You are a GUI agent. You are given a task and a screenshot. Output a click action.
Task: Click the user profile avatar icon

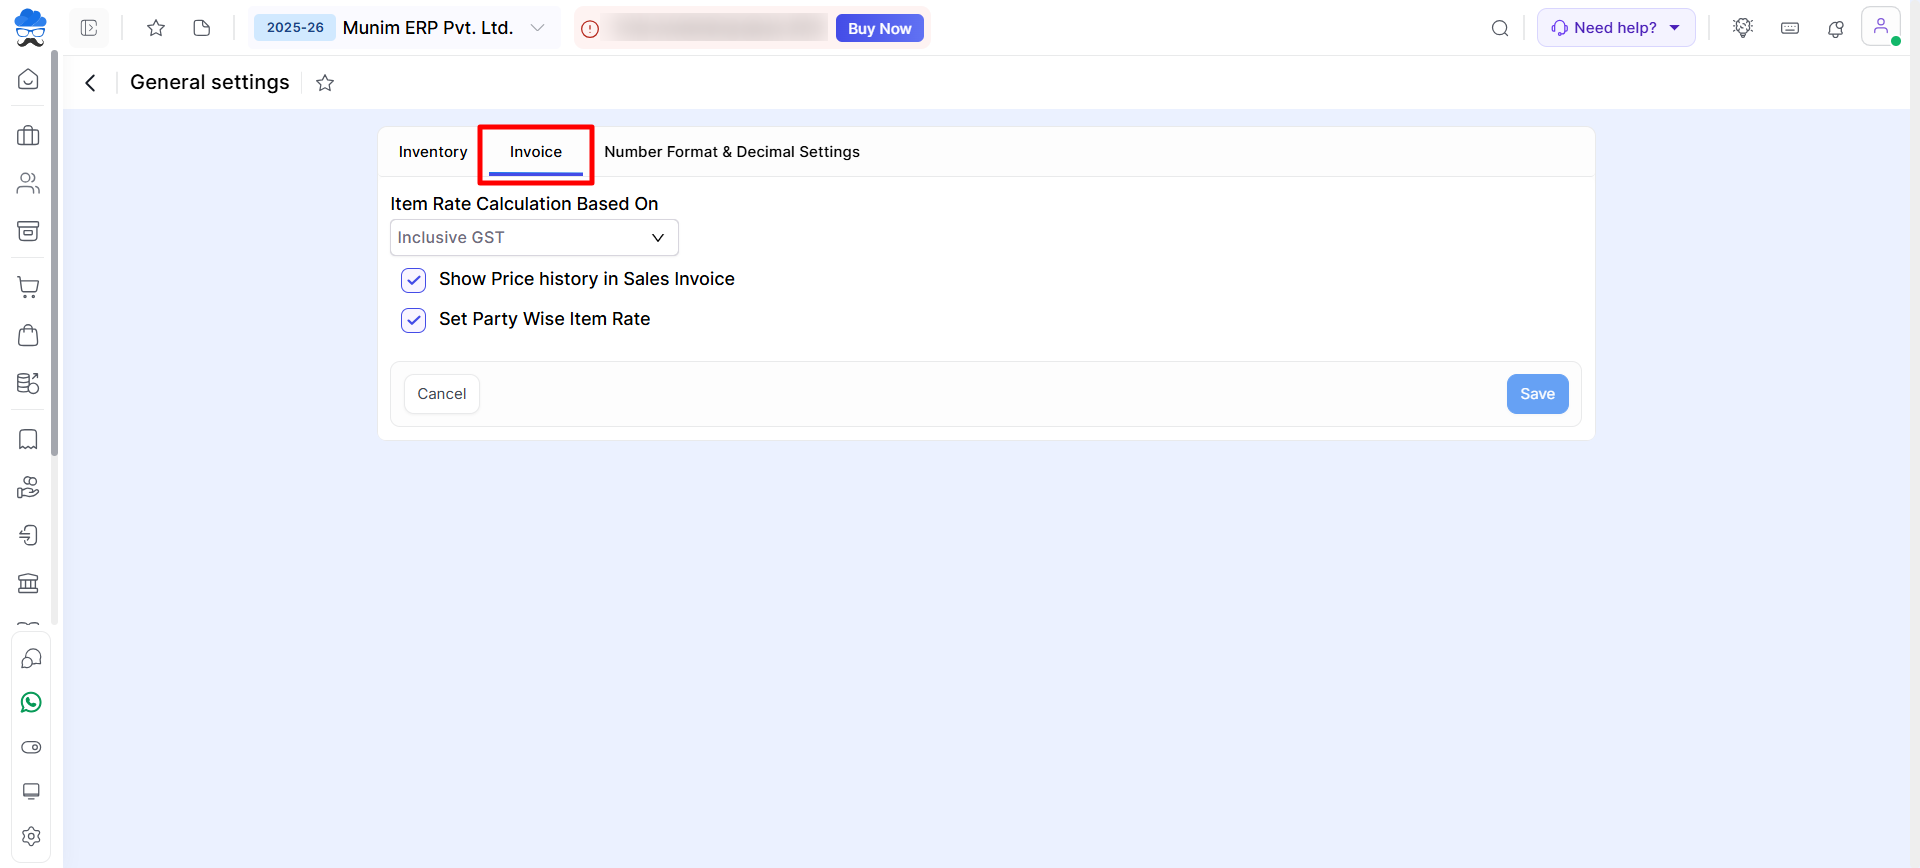click(x=1880, y=27)
